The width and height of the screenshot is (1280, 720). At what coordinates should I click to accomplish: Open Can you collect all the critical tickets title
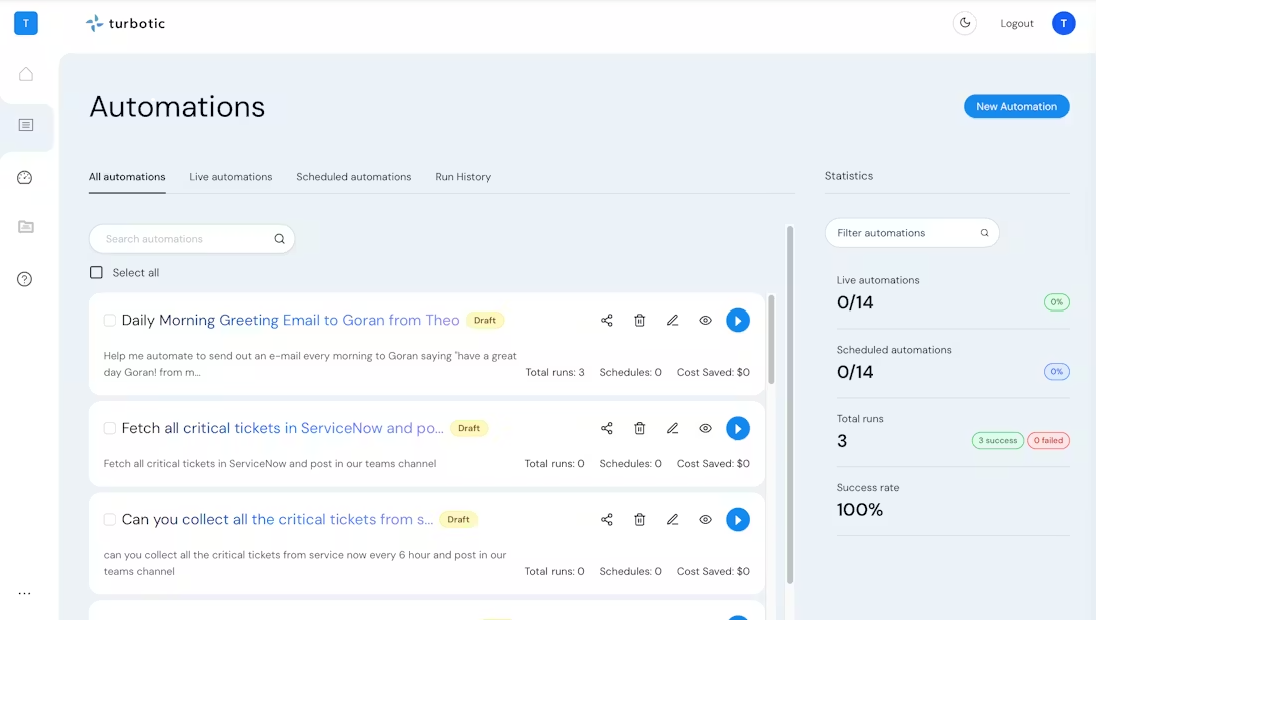[278, 520]
